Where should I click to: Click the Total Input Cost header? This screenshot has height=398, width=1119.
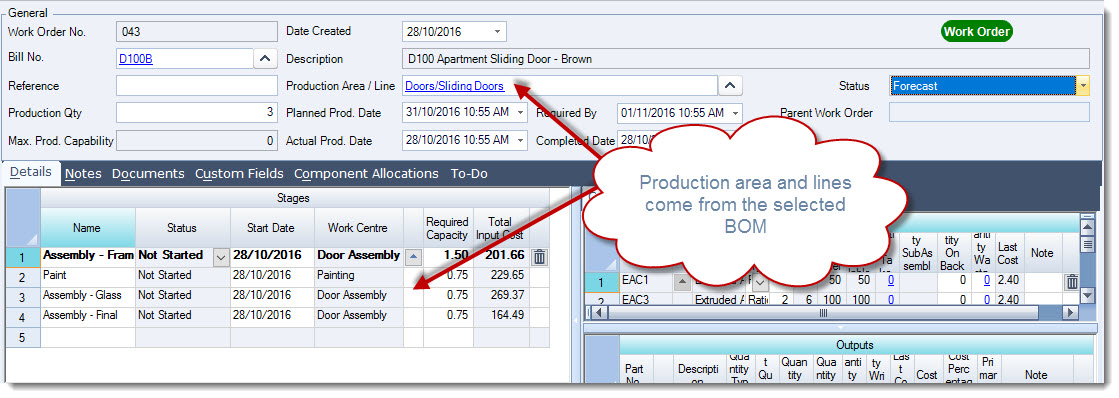coord(501,228)
